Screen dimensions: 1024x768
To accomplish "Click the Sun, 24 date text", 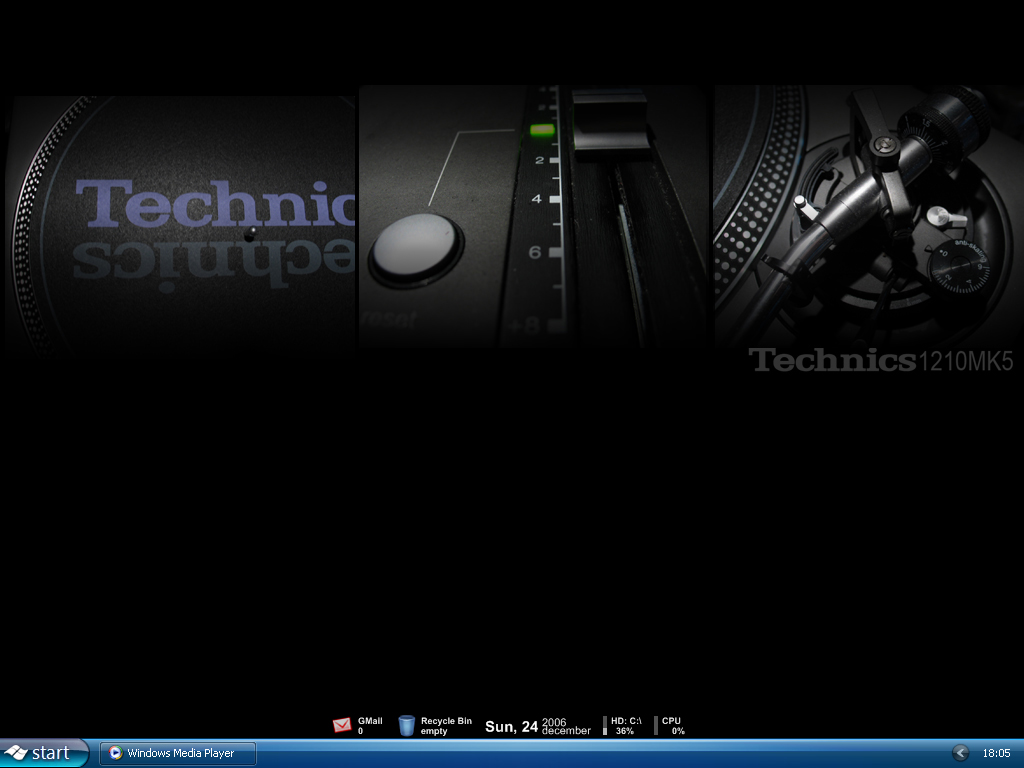I will [x=511, y=726].
